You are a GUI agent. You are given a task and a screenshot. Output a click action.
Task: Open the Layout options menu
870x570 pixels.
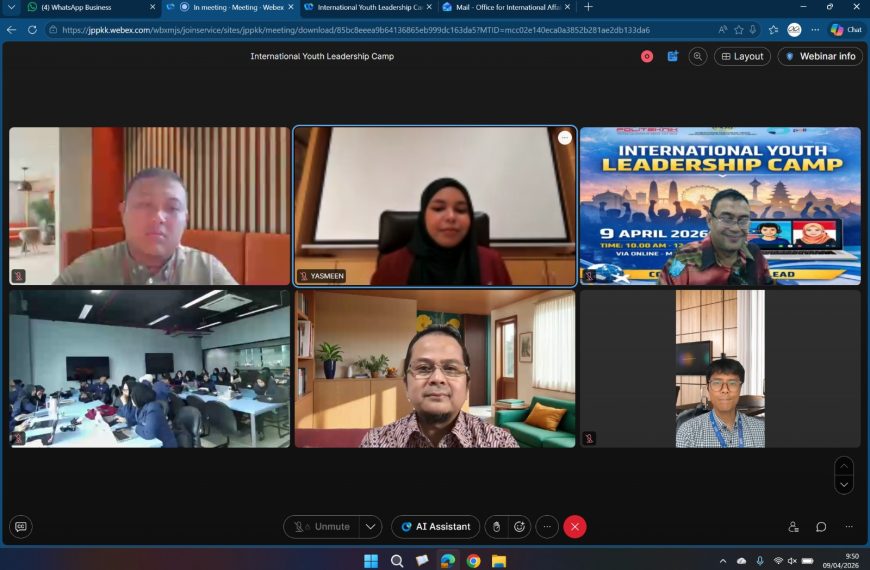(742, 56)
